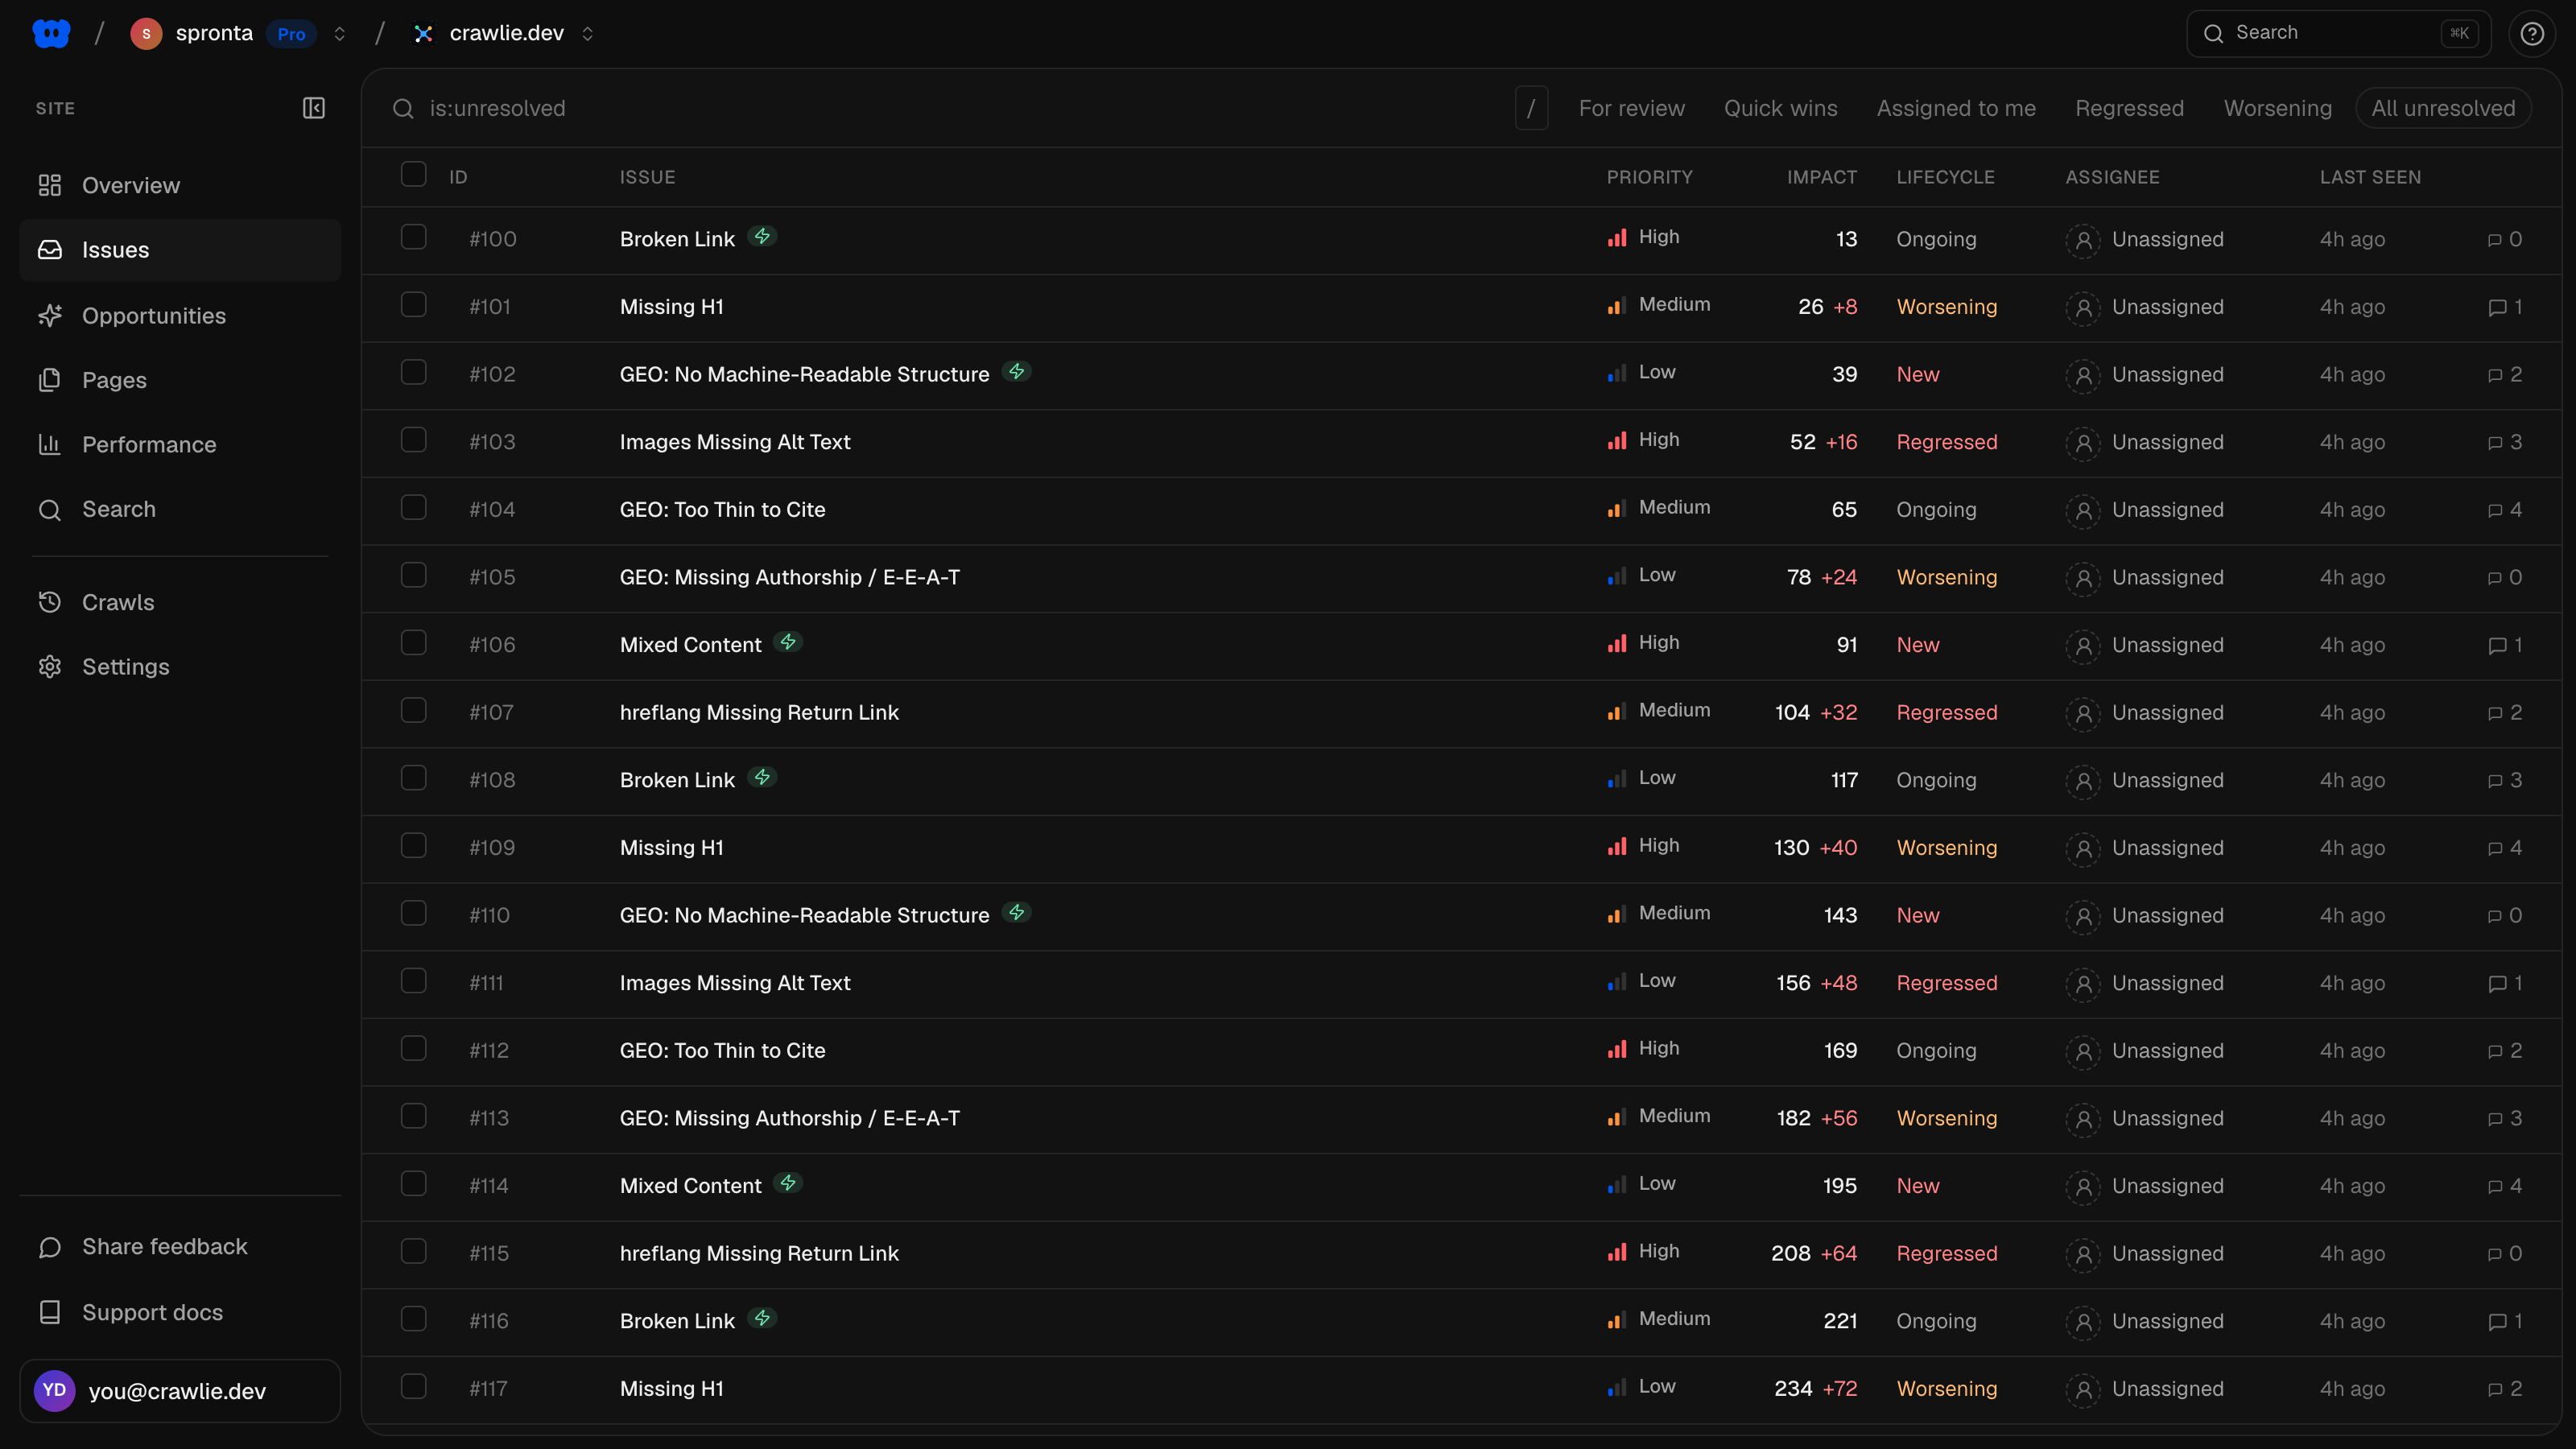Open Performance chart icon in sidebar

point(50,445)
